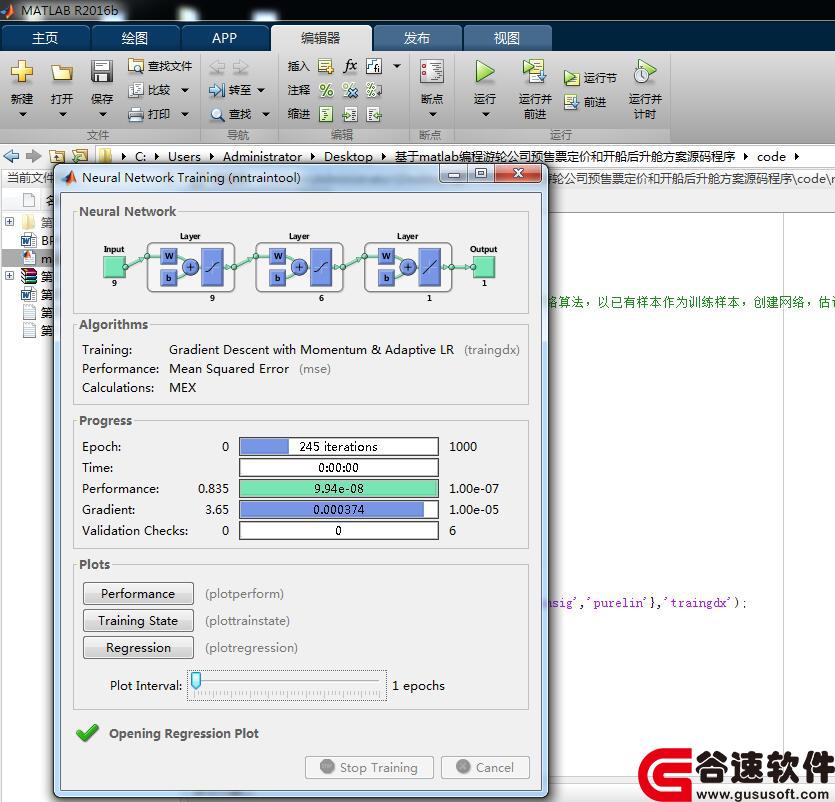The image size is (835, 802).
Task: Expand the 比较 dropdown arrow
Action: click(x=185, y=90)
